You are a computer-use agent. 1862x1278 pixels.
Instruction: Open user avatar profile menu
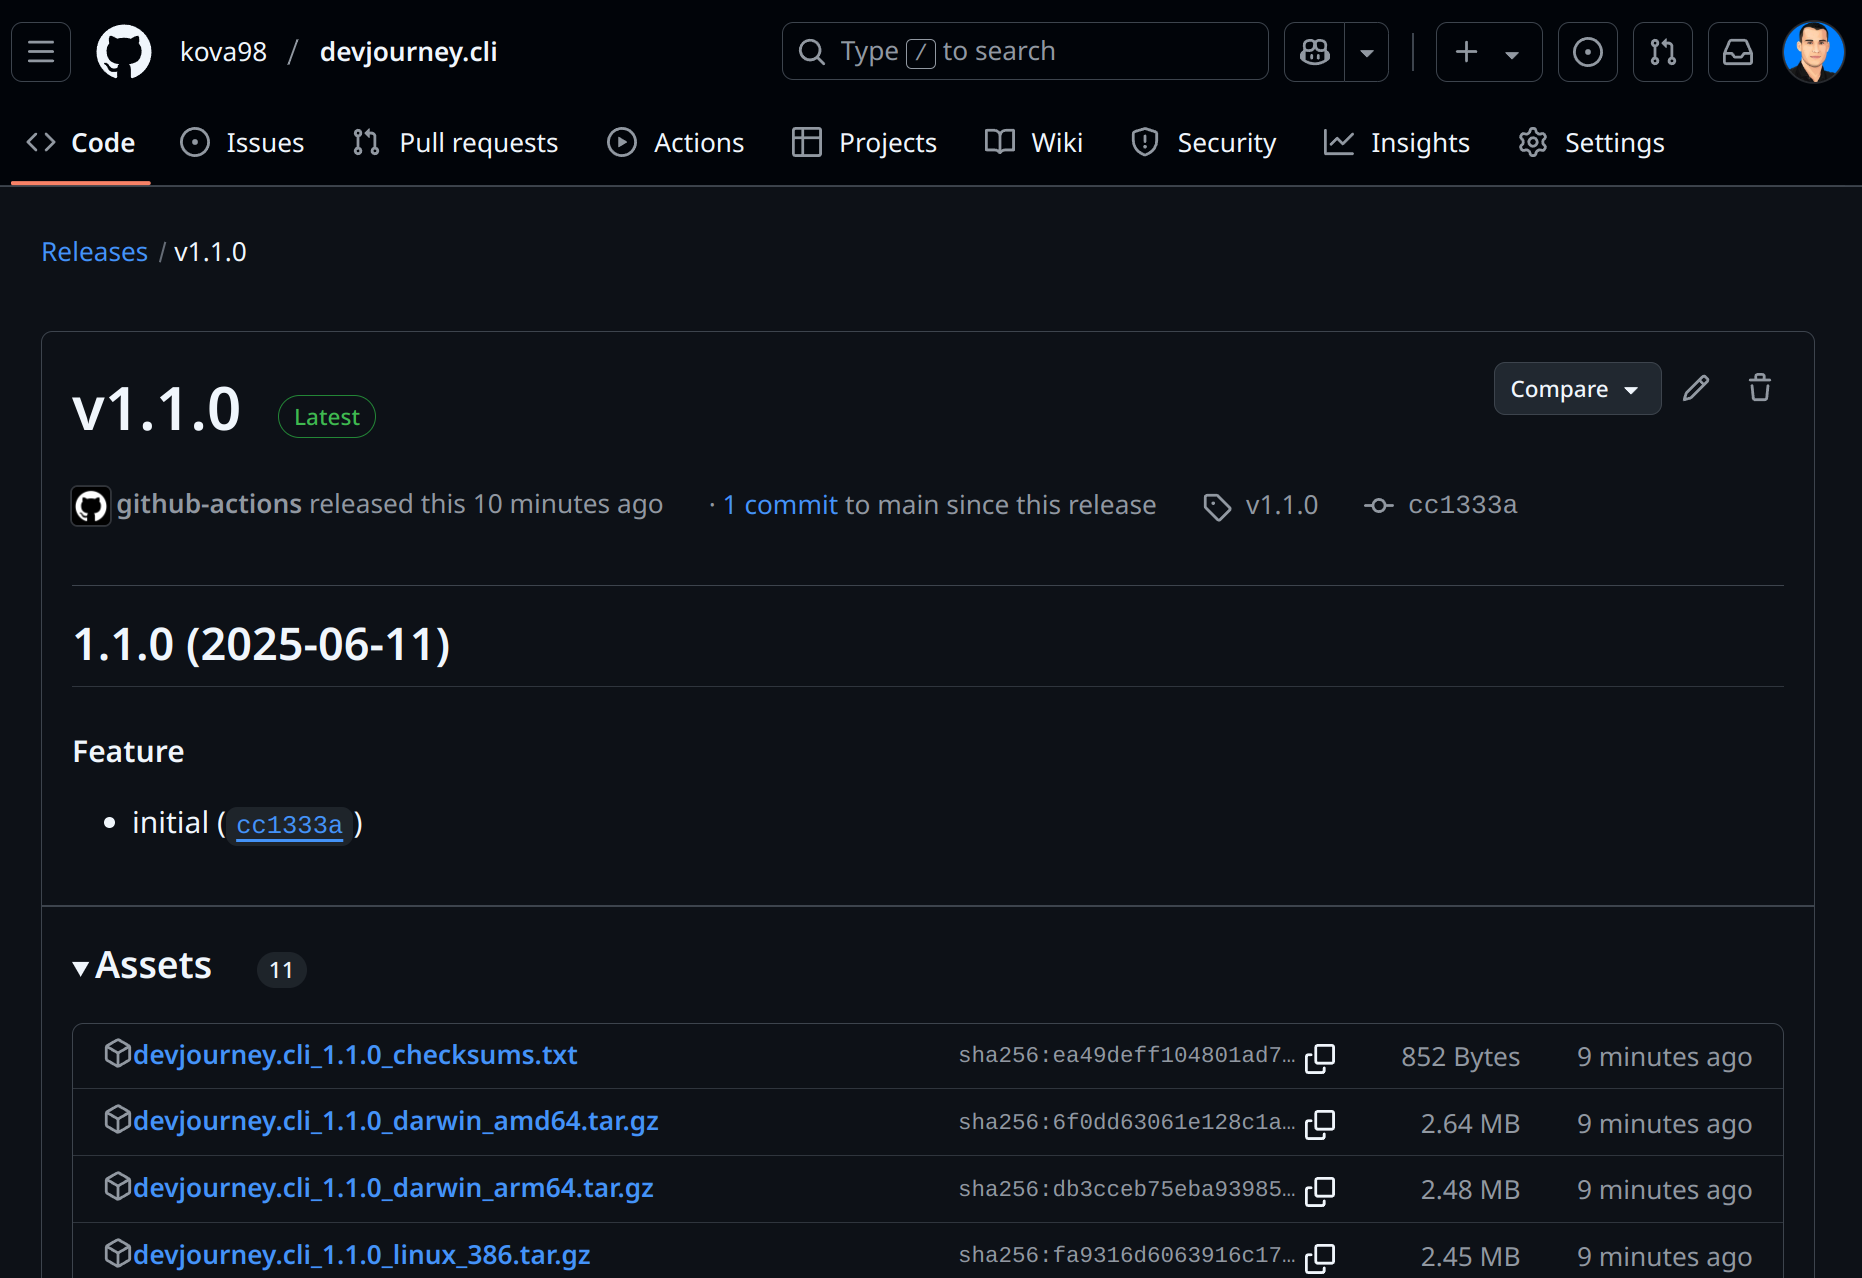(x=1814, y=52)
